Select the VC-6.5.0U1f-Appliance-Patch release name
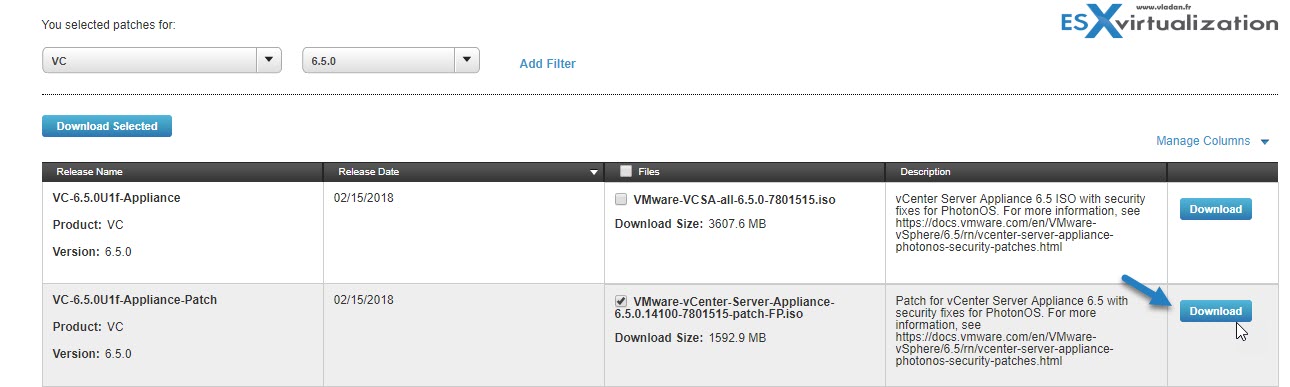Image resolution: width=1290 pixels, height=387 pixels. [x=135, y=300]
